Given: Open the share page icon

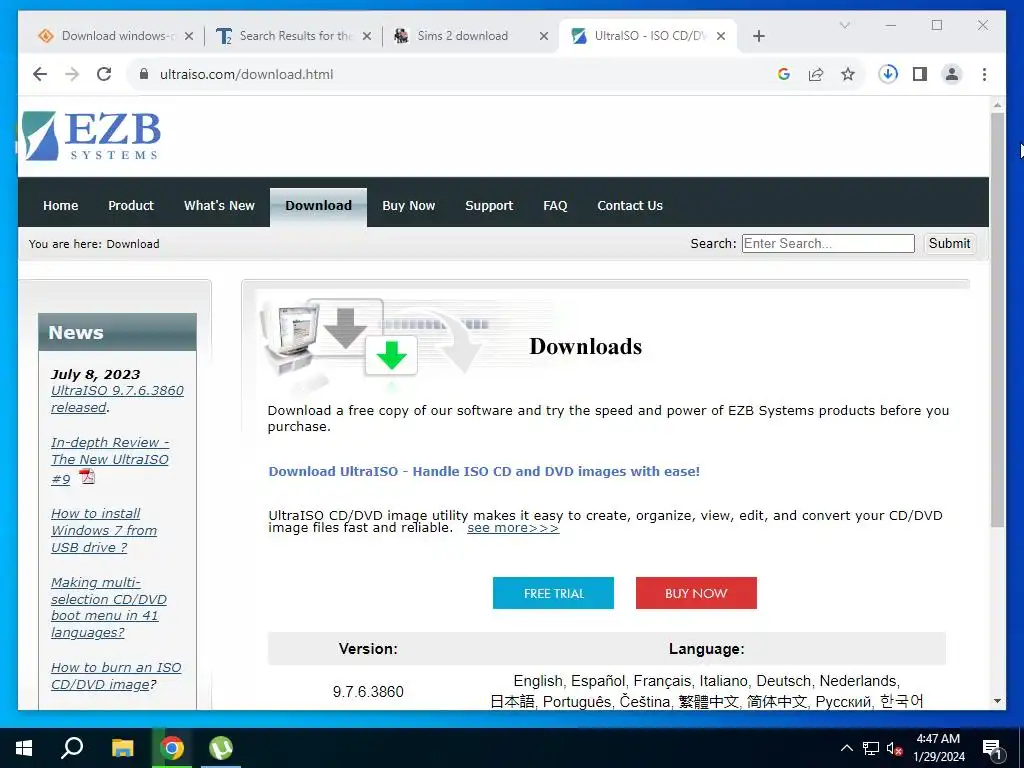Looking at the screenshot, I should pyautogui.click(x=816, y=74).
